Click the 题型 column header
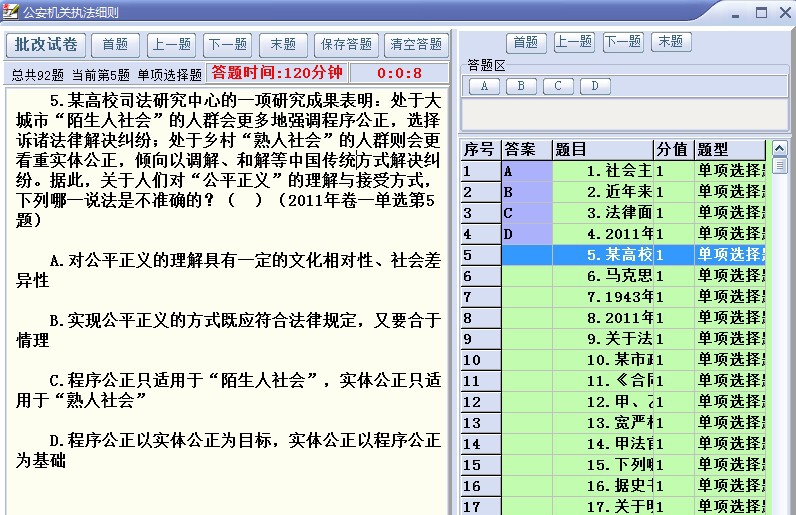The image size is (796, 515). [729, 150]
